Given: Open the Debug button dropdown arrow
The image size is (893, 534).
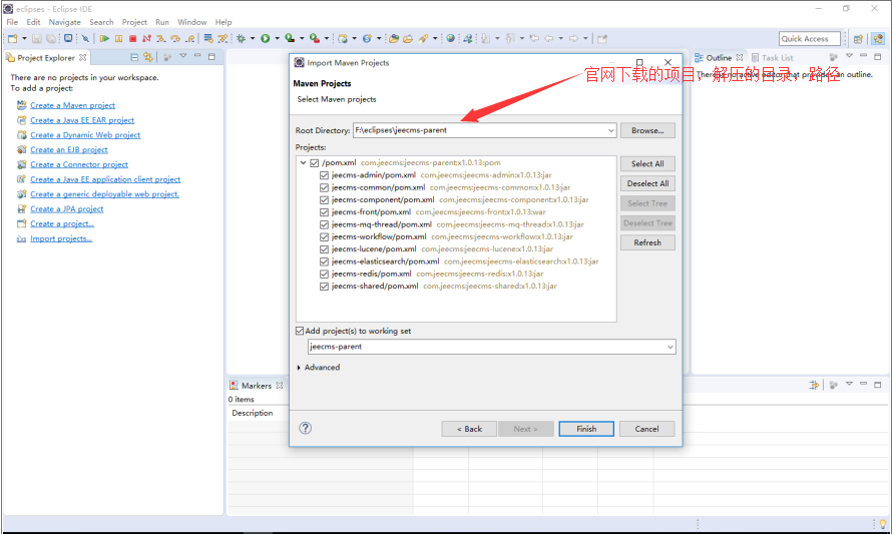Looking at the screenshot, I should pos(252,39).
